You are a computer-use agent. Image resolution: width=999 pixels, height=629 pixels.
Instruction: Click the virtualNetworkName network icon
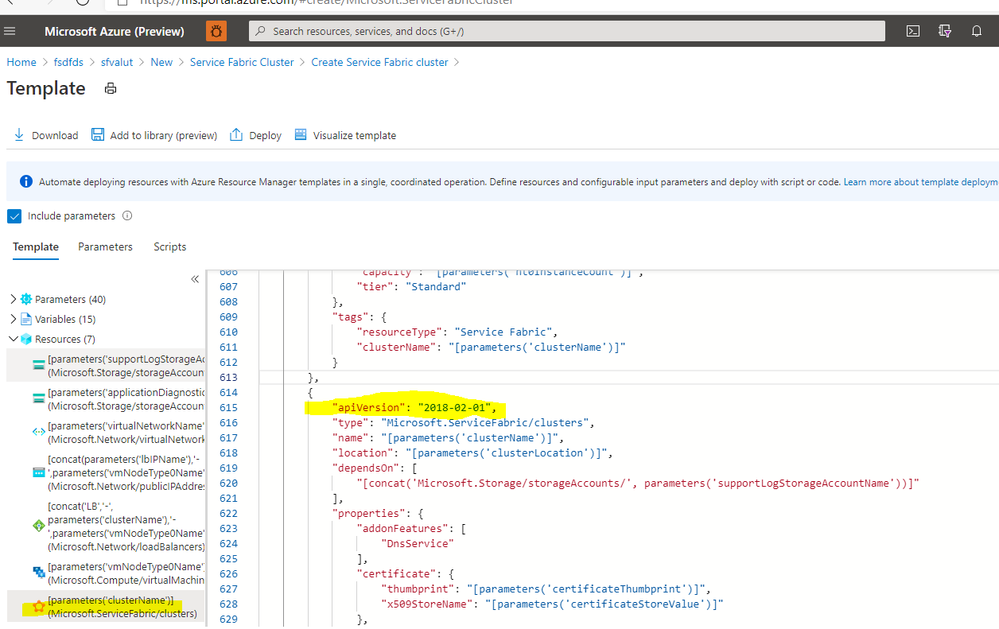click(39, 432)
